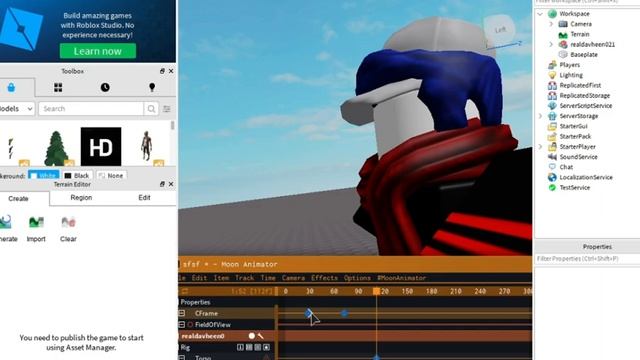Open the Recent clock tab in Toolbox

(x=105, y=87)
